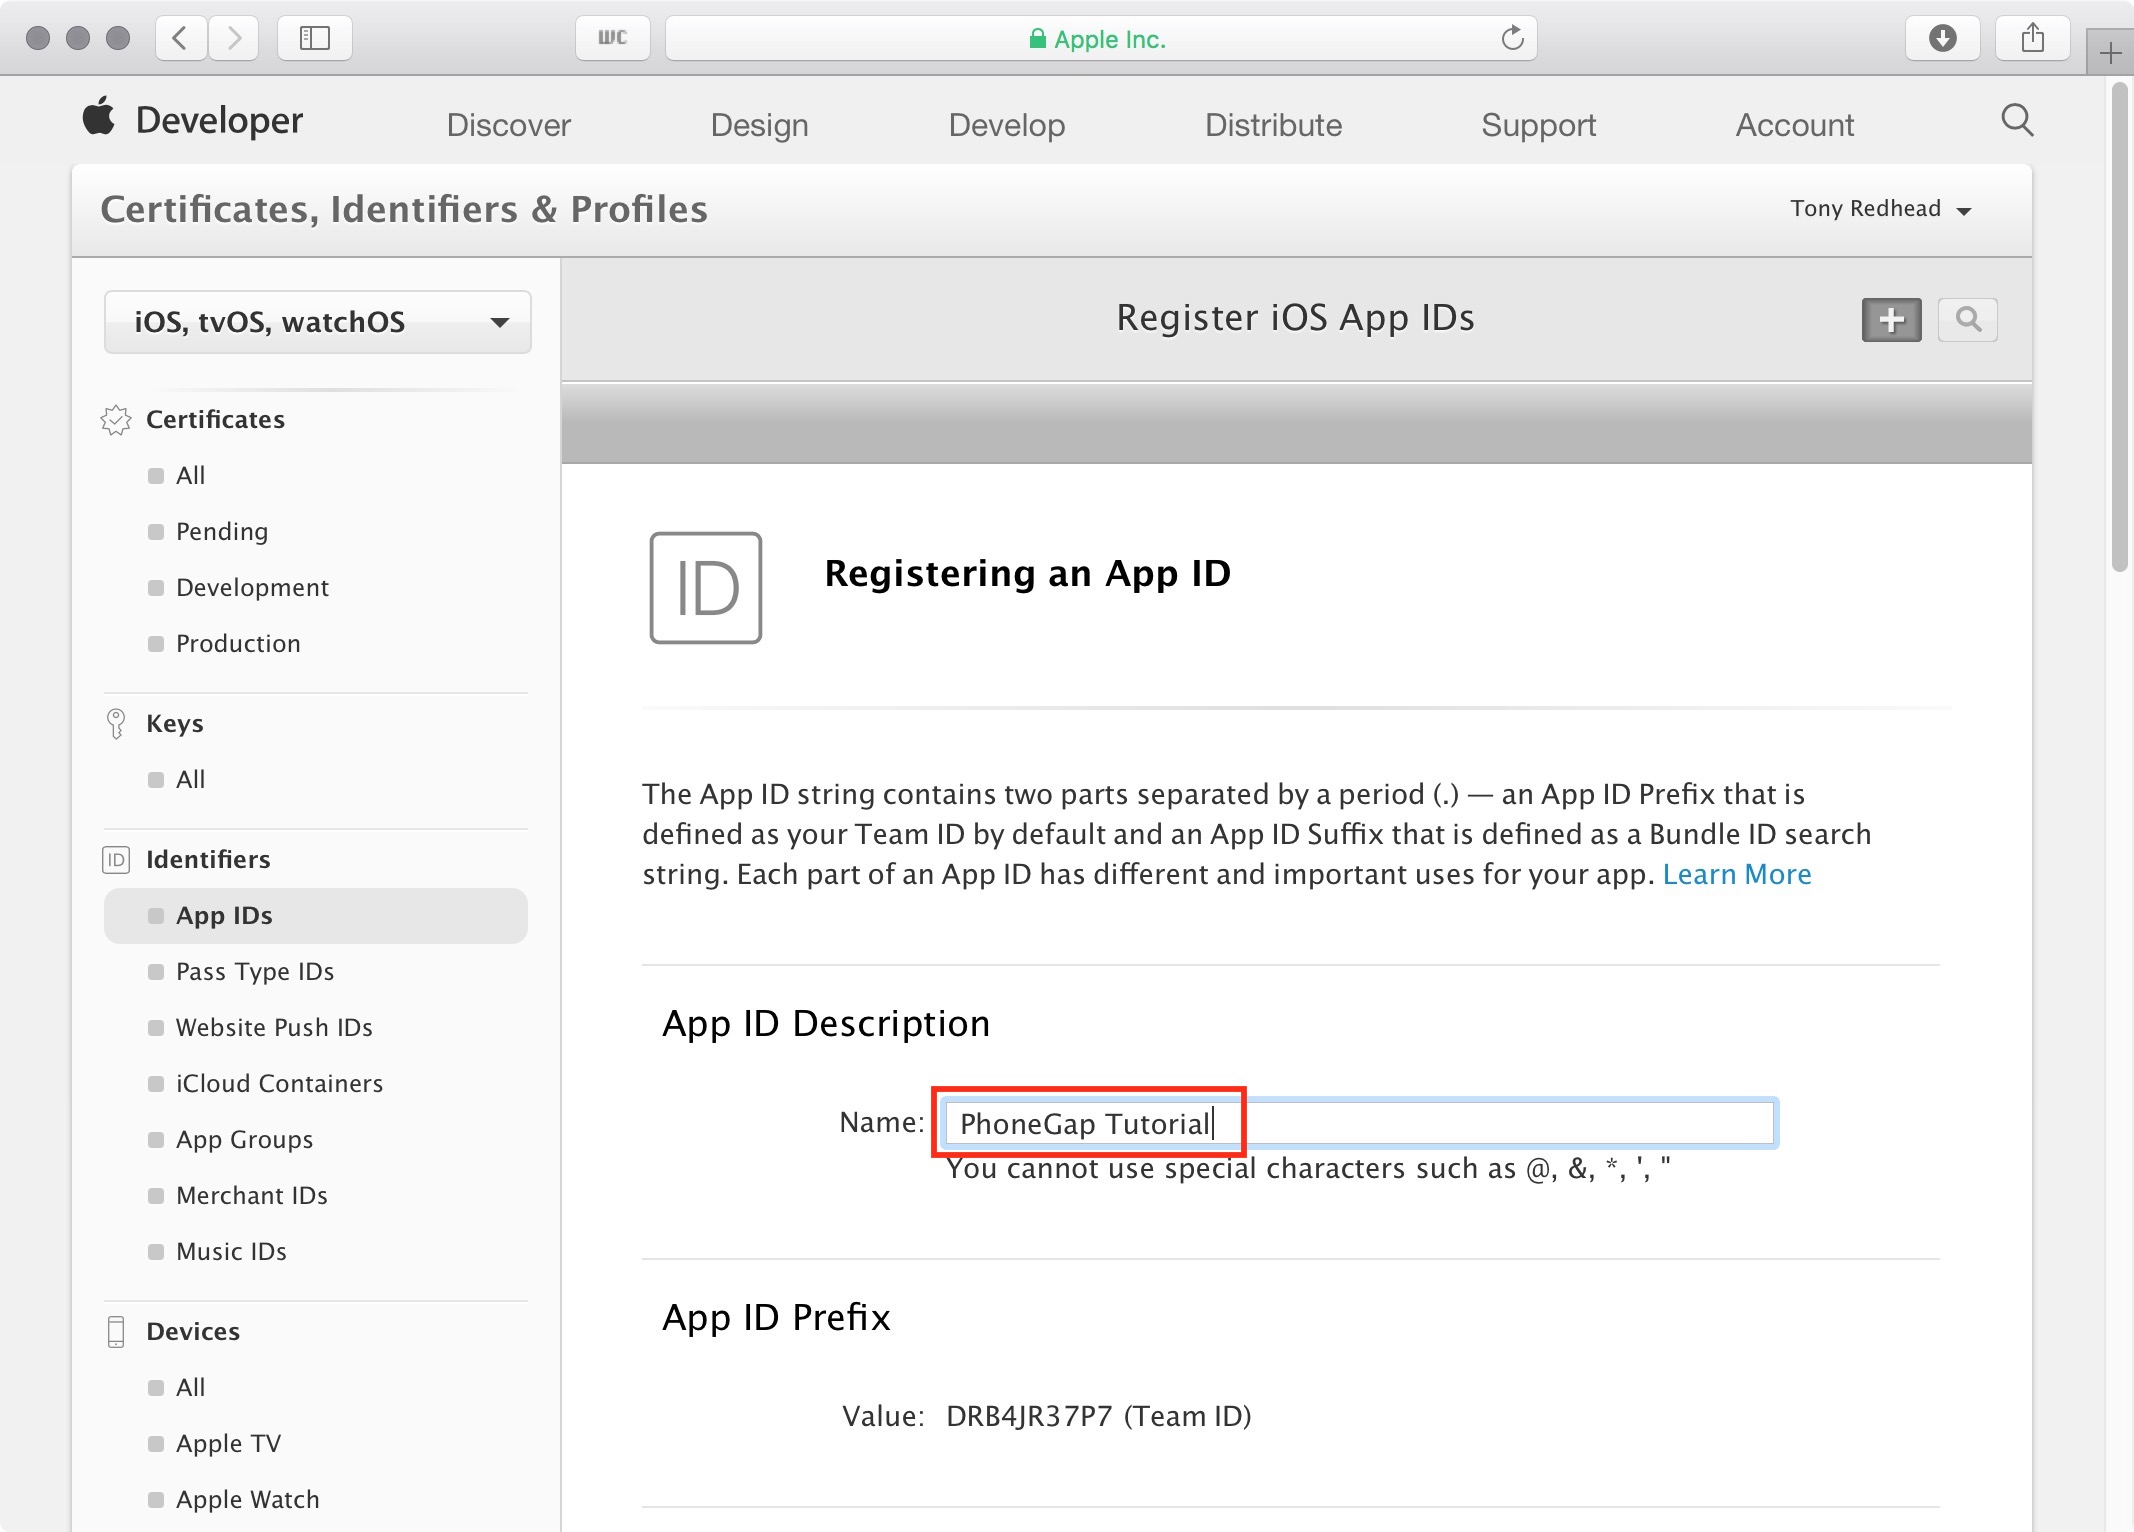Image resolution: width=2134 pixels, height=1532 pixels.
Task: Click the Identifiers ID icon in sidebar
Action: (116, 860)
